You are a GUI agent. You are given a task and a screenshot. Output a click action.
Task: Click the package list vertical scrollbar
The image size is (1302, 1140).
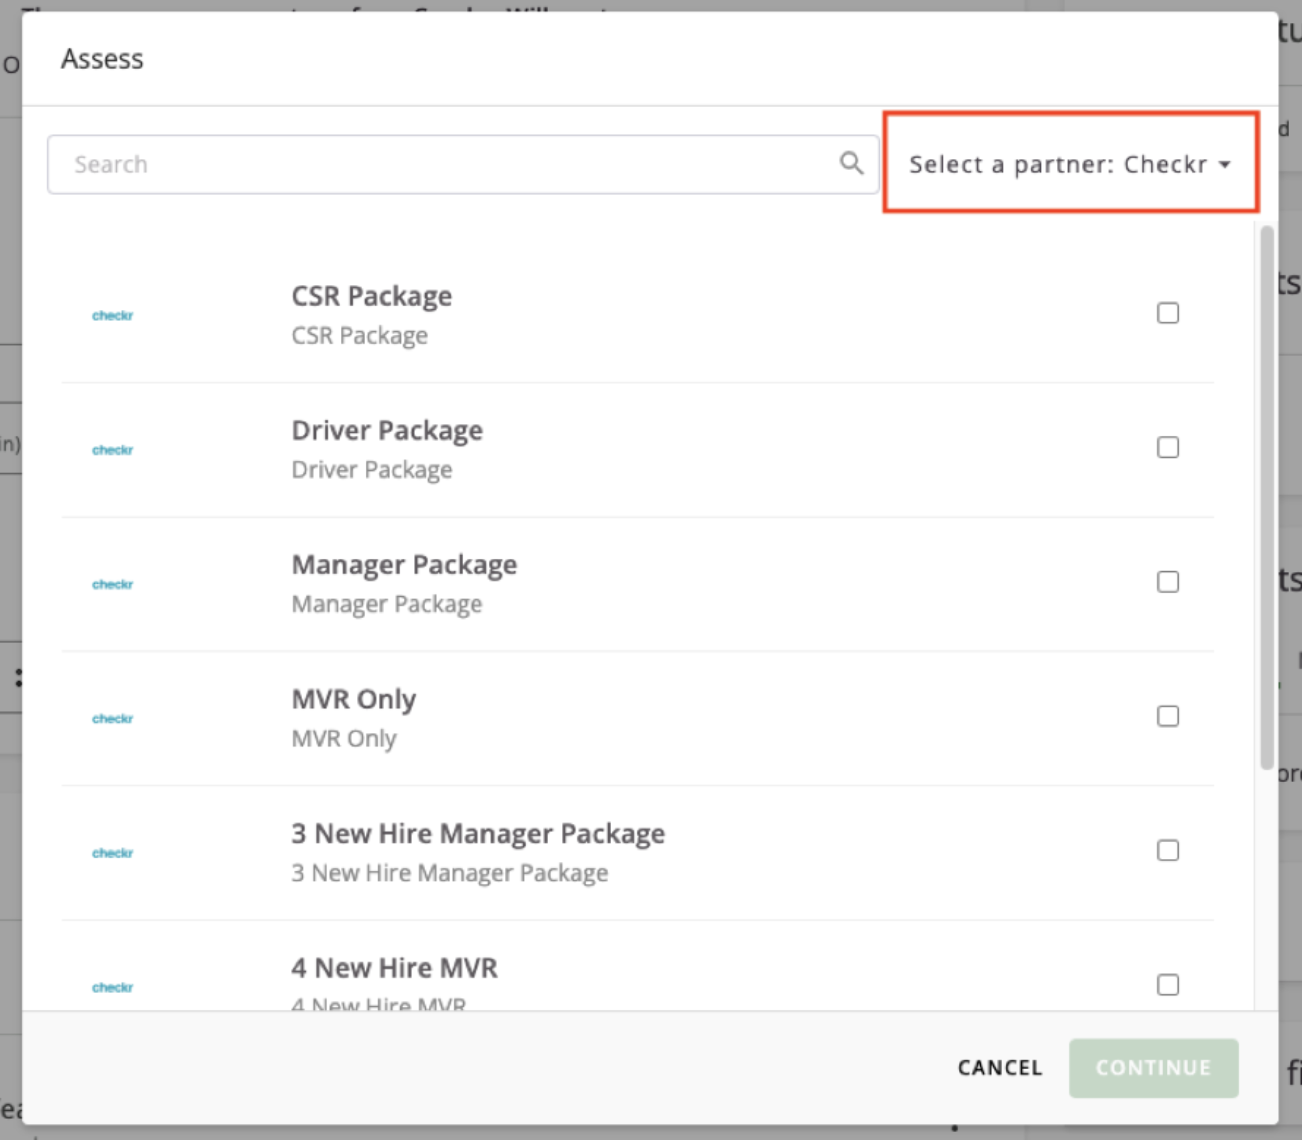pyautogui.click(x=1267, y=497)
